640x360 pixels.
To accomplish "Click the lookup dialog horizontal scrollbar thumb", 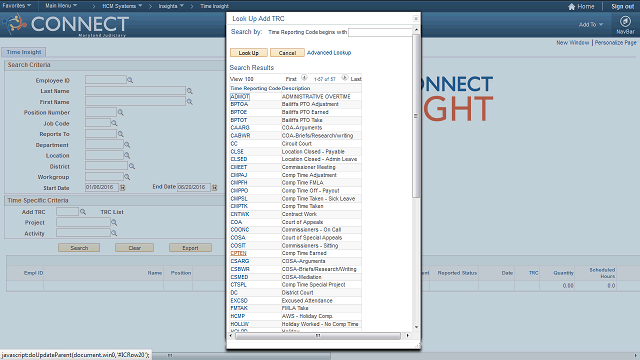I will (x=318, y=336).
